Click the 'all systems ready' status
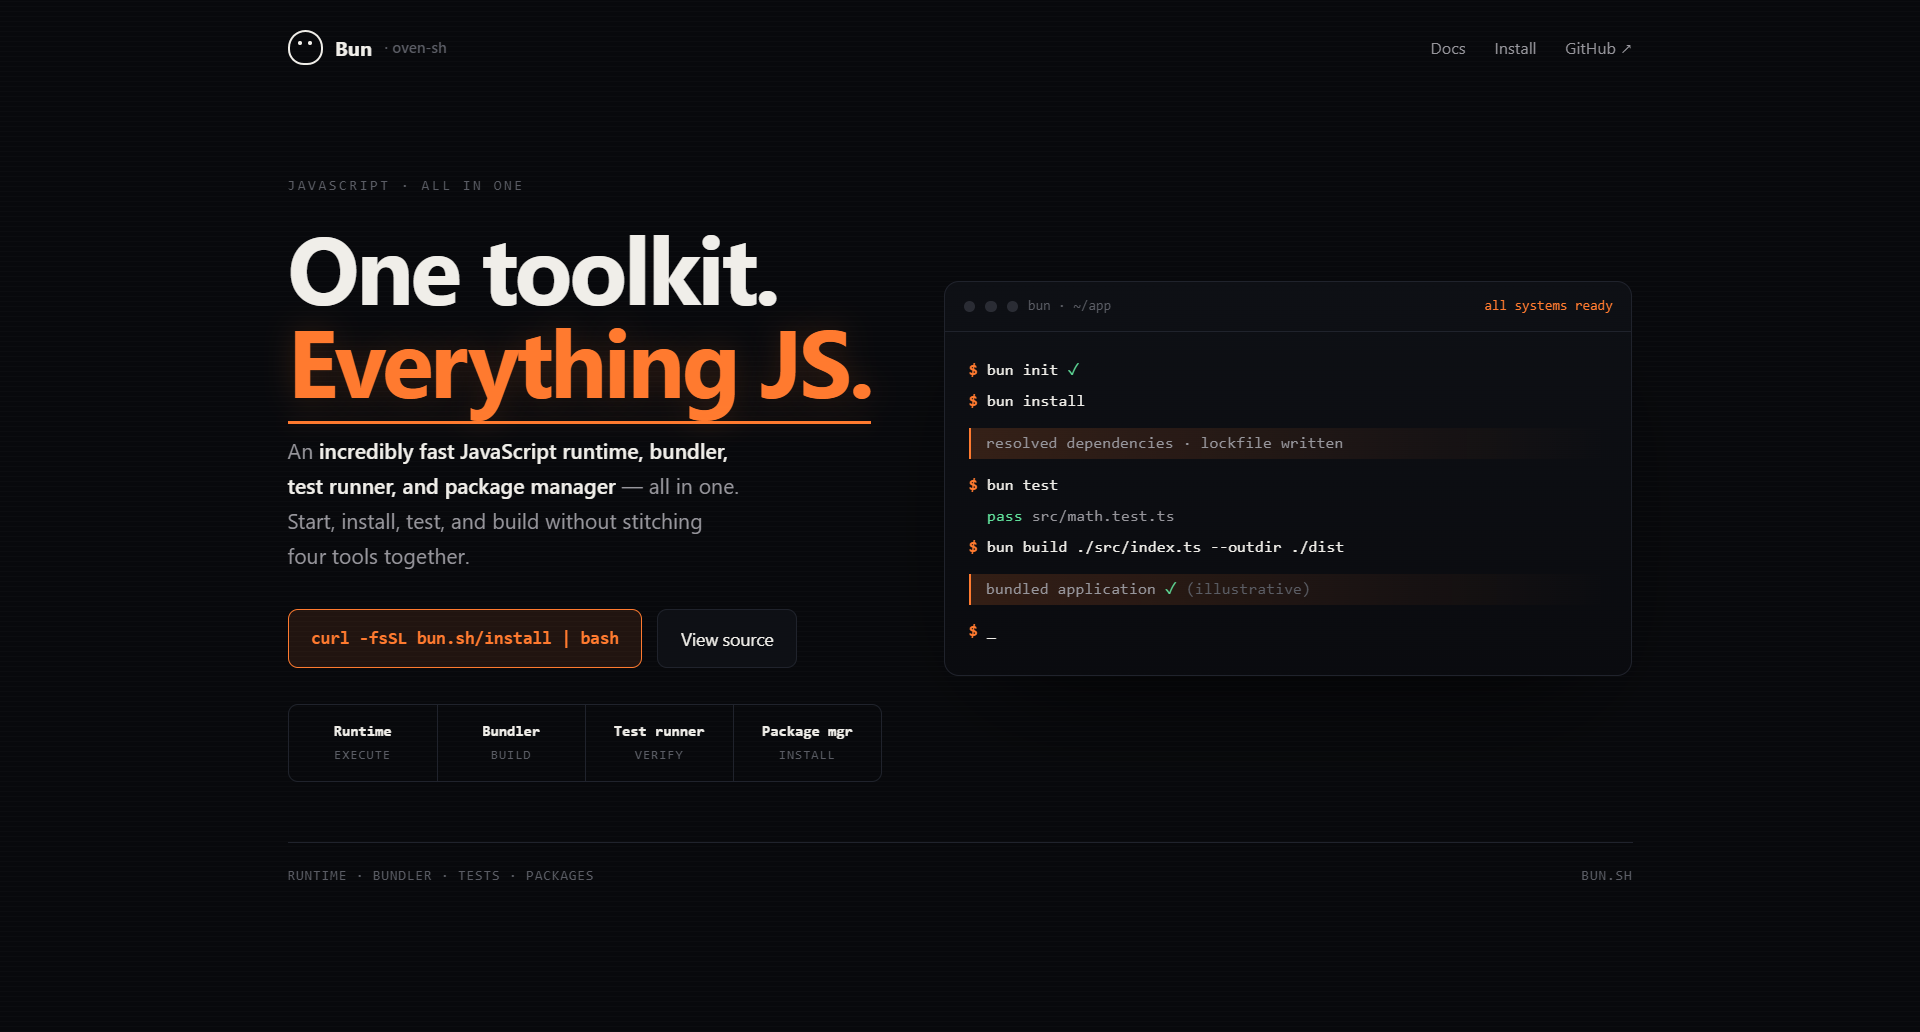The image size is (1920, 1032). pyautogui.click(x=1548, y=306)
